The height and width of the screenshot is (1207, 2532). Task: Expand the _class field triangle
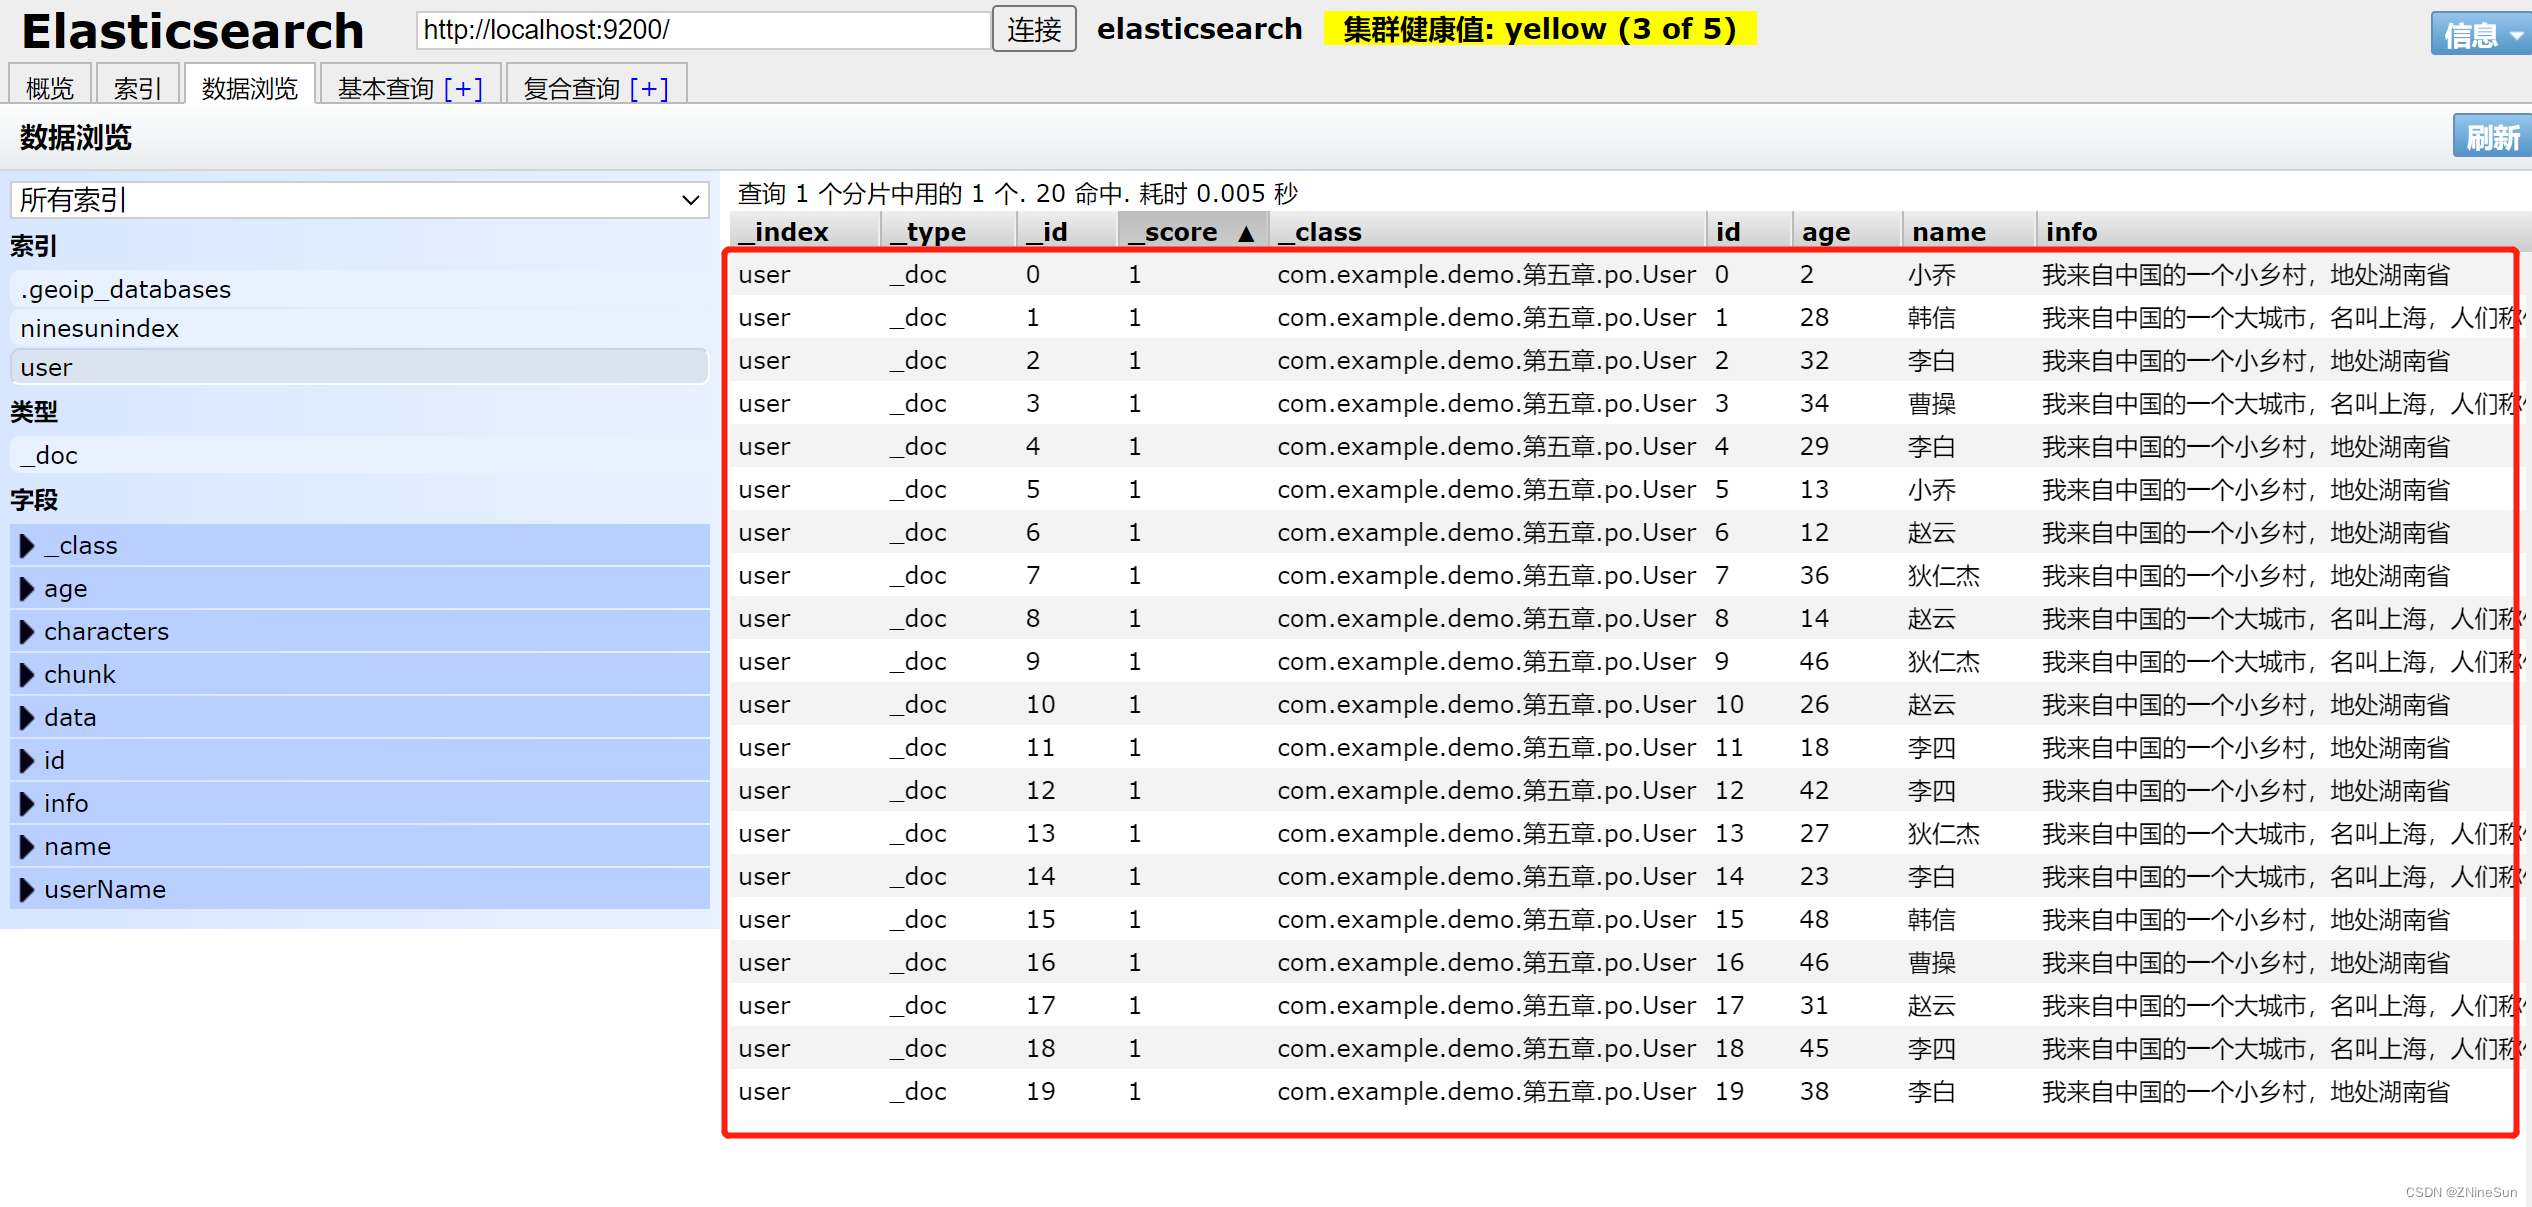tap(27, 546)
